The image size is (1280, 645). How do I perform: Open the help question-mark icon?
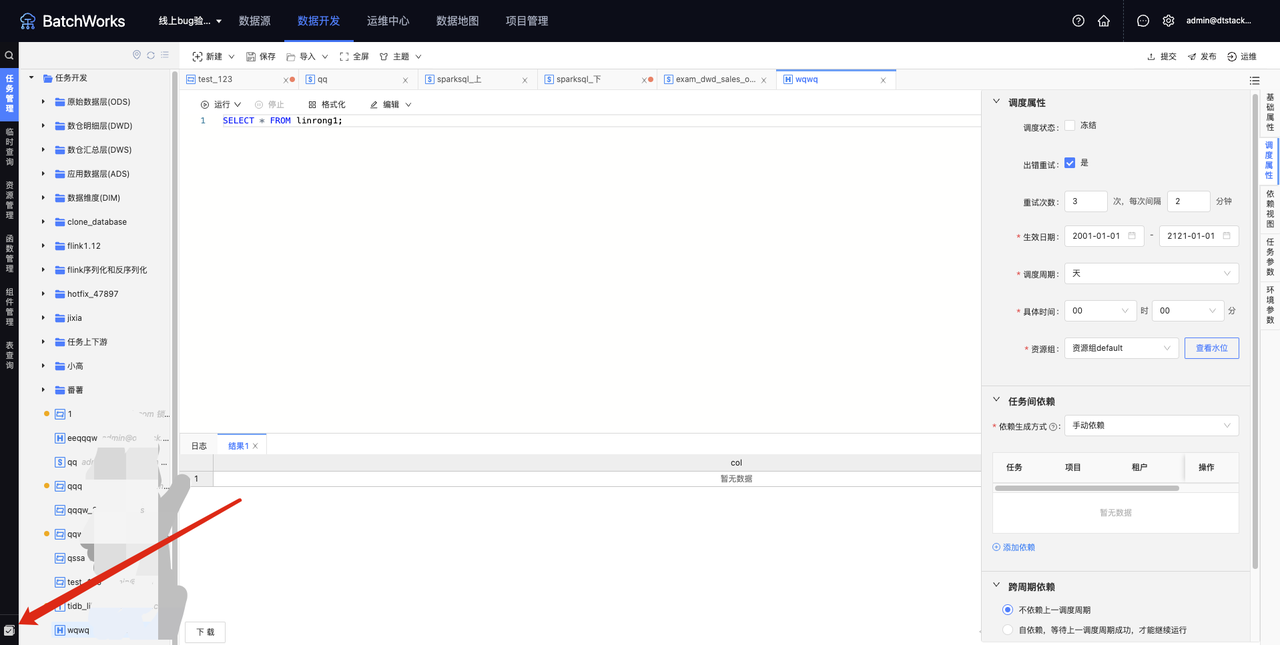tap(1078, 20)
